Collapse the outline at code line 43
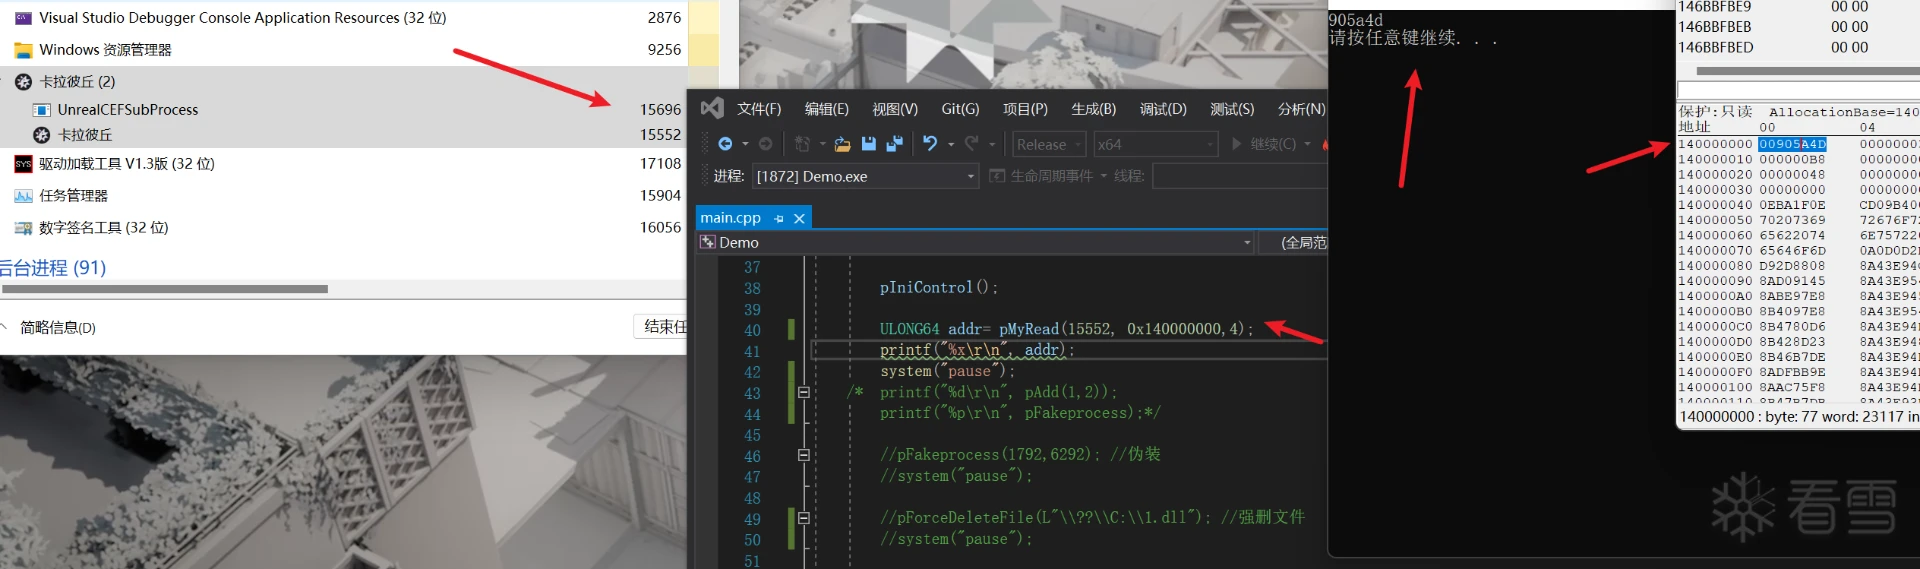This screenshot has width=1920, height=569. coord(803,392)
